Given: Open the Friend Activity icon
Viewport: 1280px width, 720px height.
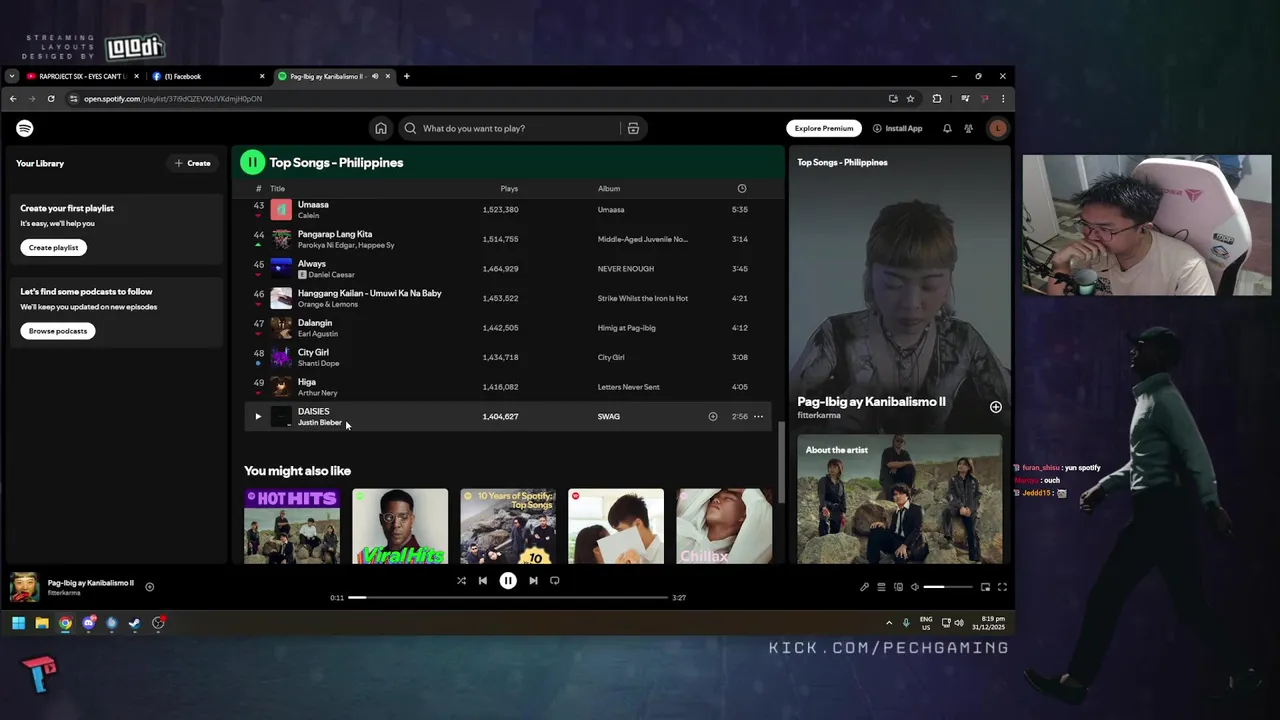Looking at the screenshot, I should click(968, 128).
